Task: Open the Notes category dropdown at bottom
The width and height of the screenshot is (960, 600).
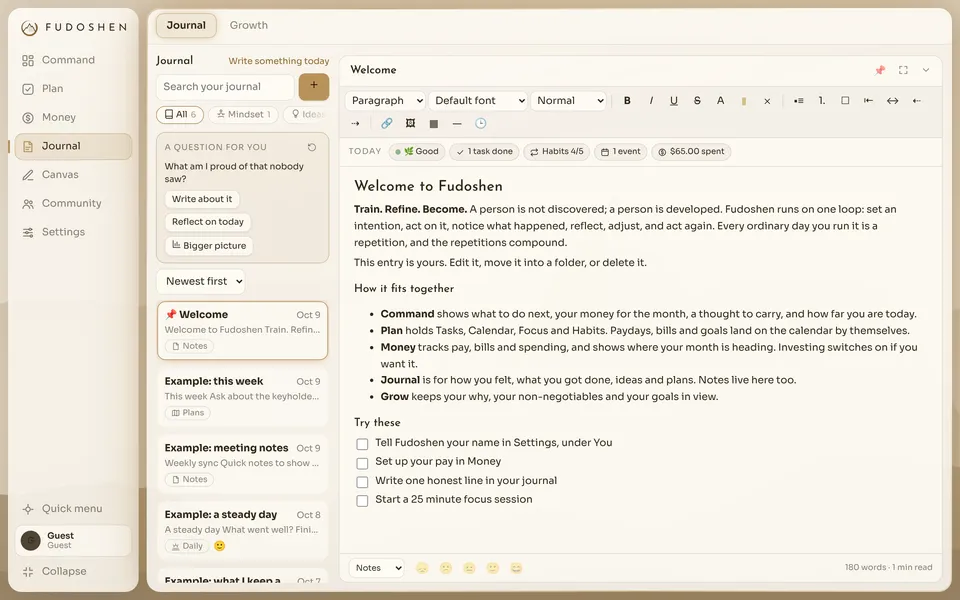Action: (x=377, y=568)
